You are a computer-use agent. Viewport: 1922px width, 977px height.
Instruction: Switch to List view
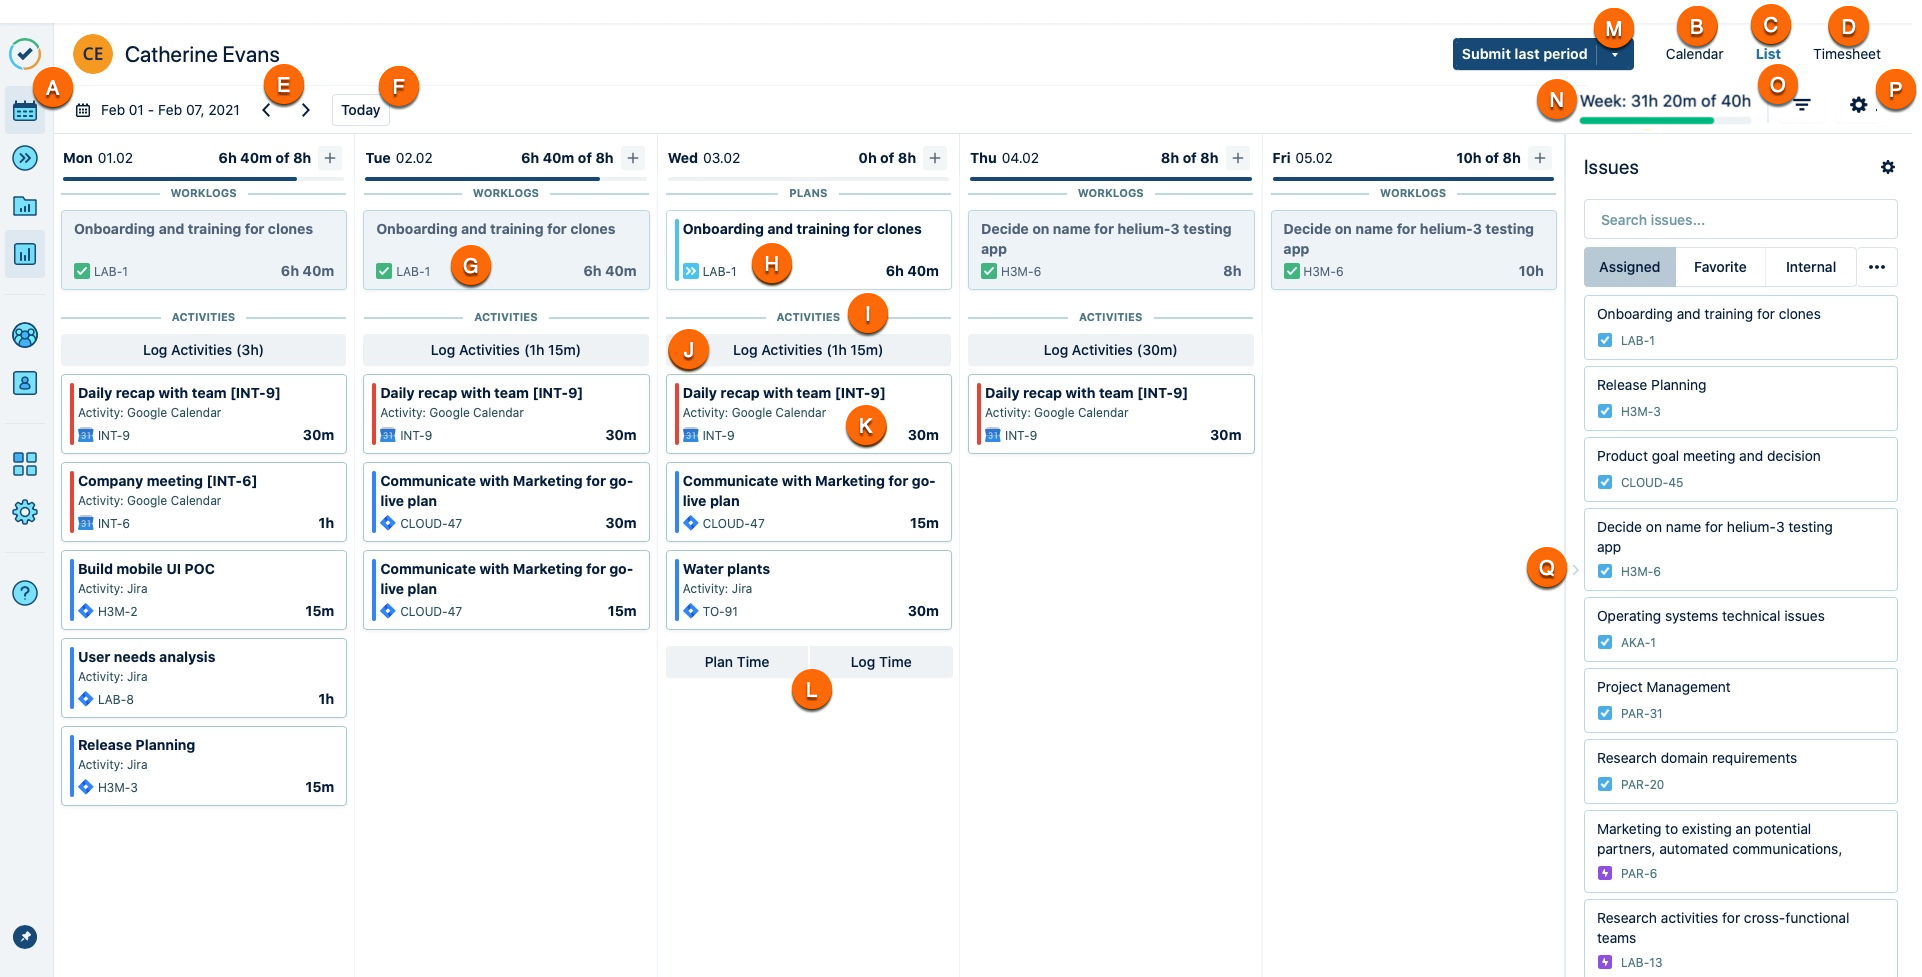(1768, 54)
